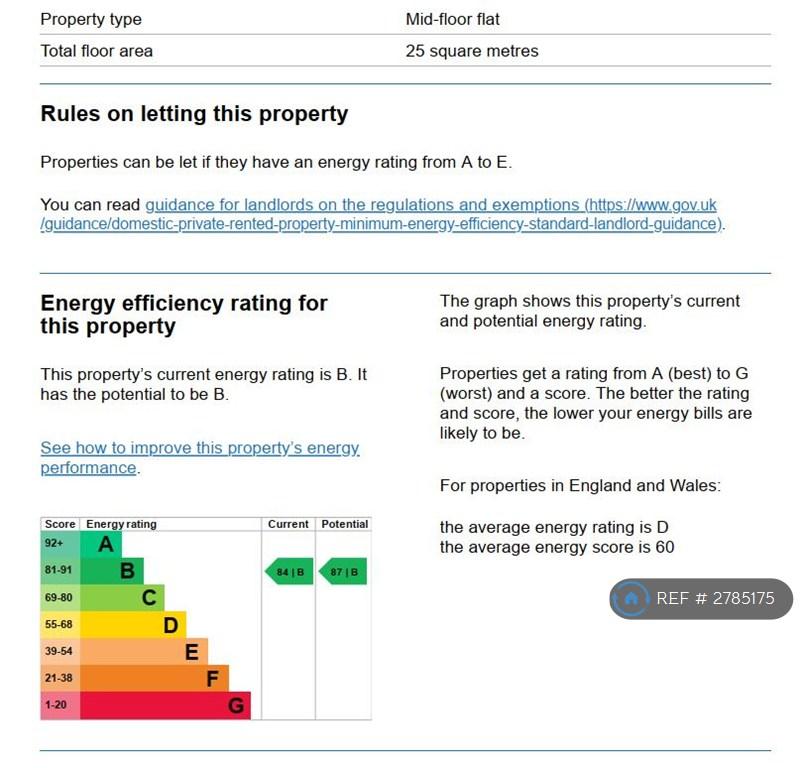Click the yellow D rating bar
This screenshot has width=805, height=768.
pos(133,625)
